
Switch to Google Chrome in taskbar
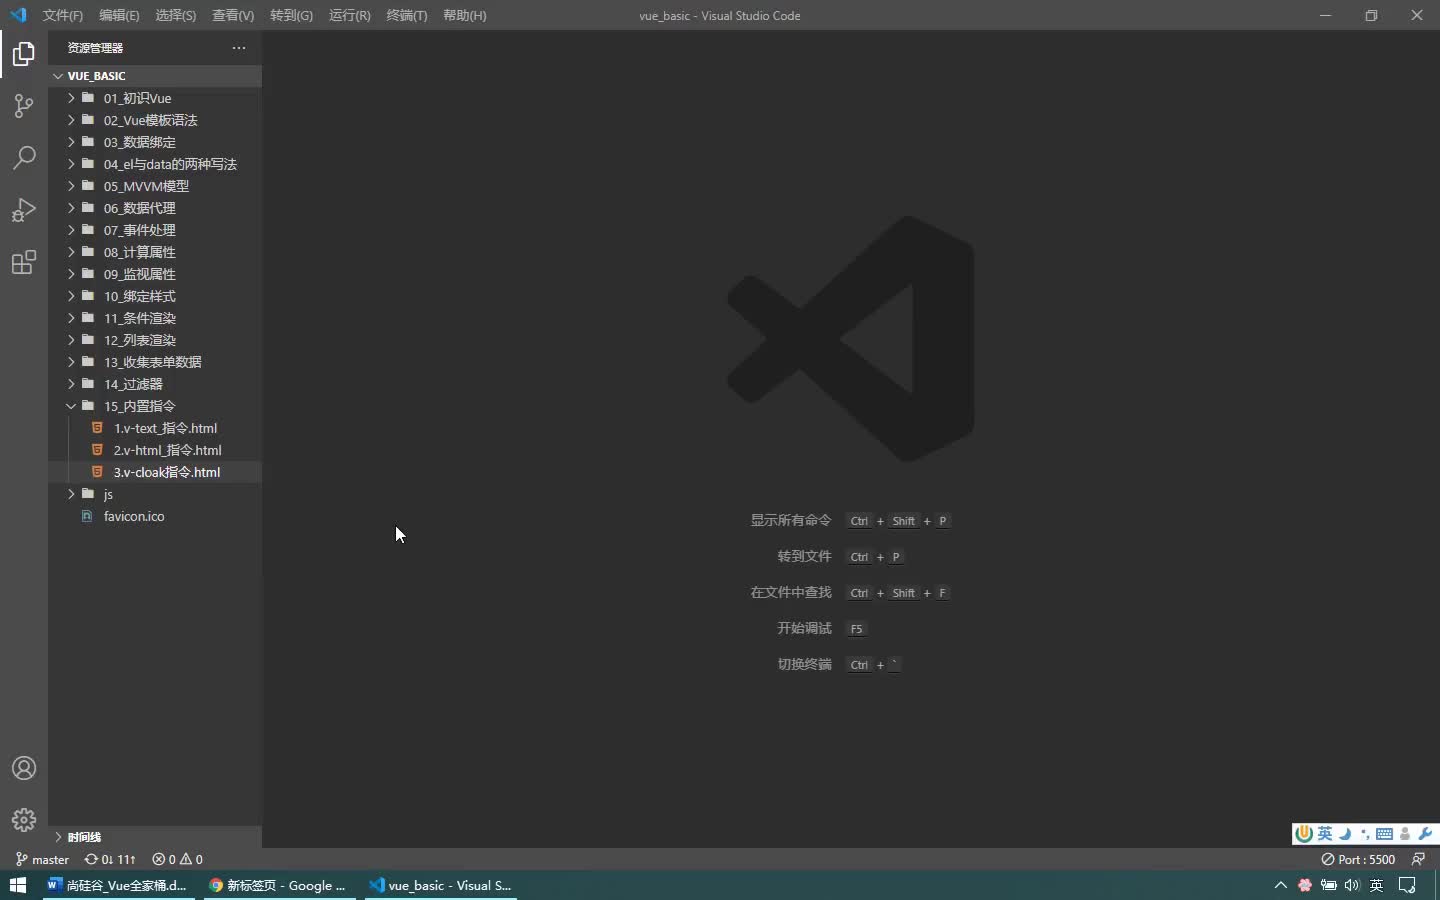tap(278, 885)
